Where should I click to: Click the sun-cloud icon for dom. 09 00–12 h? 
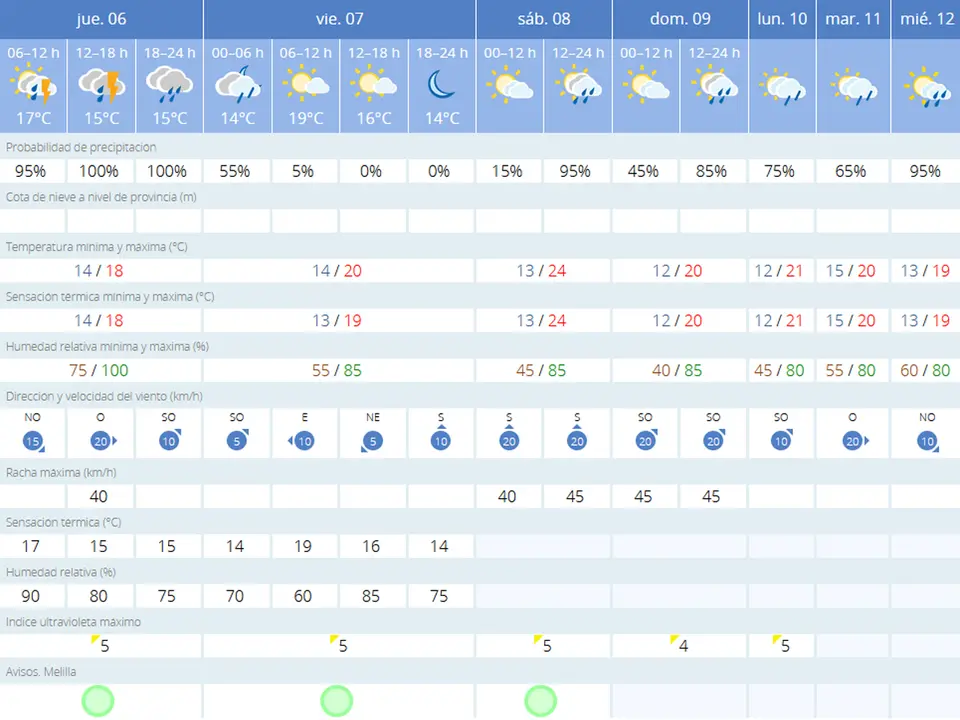(646, 85)
